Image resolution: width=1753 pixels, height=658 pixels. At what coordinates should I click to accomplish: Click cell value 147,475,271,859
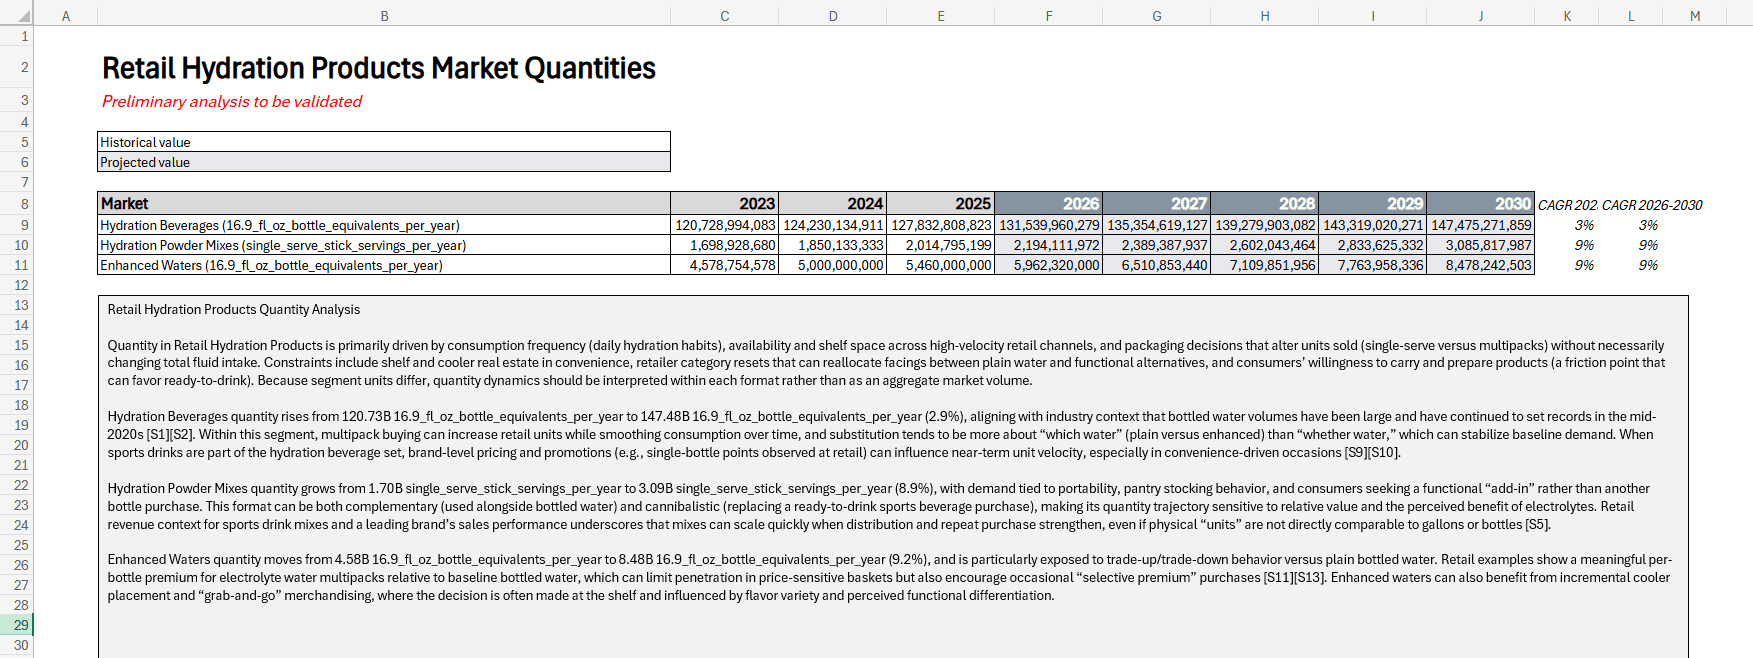click(1480, 225)
